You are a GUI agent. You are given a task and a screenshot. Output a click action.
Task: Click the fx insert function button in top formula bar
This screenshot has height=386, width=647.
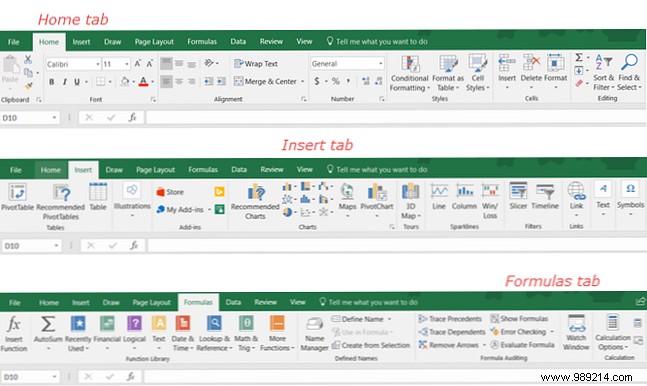[132, 118]
